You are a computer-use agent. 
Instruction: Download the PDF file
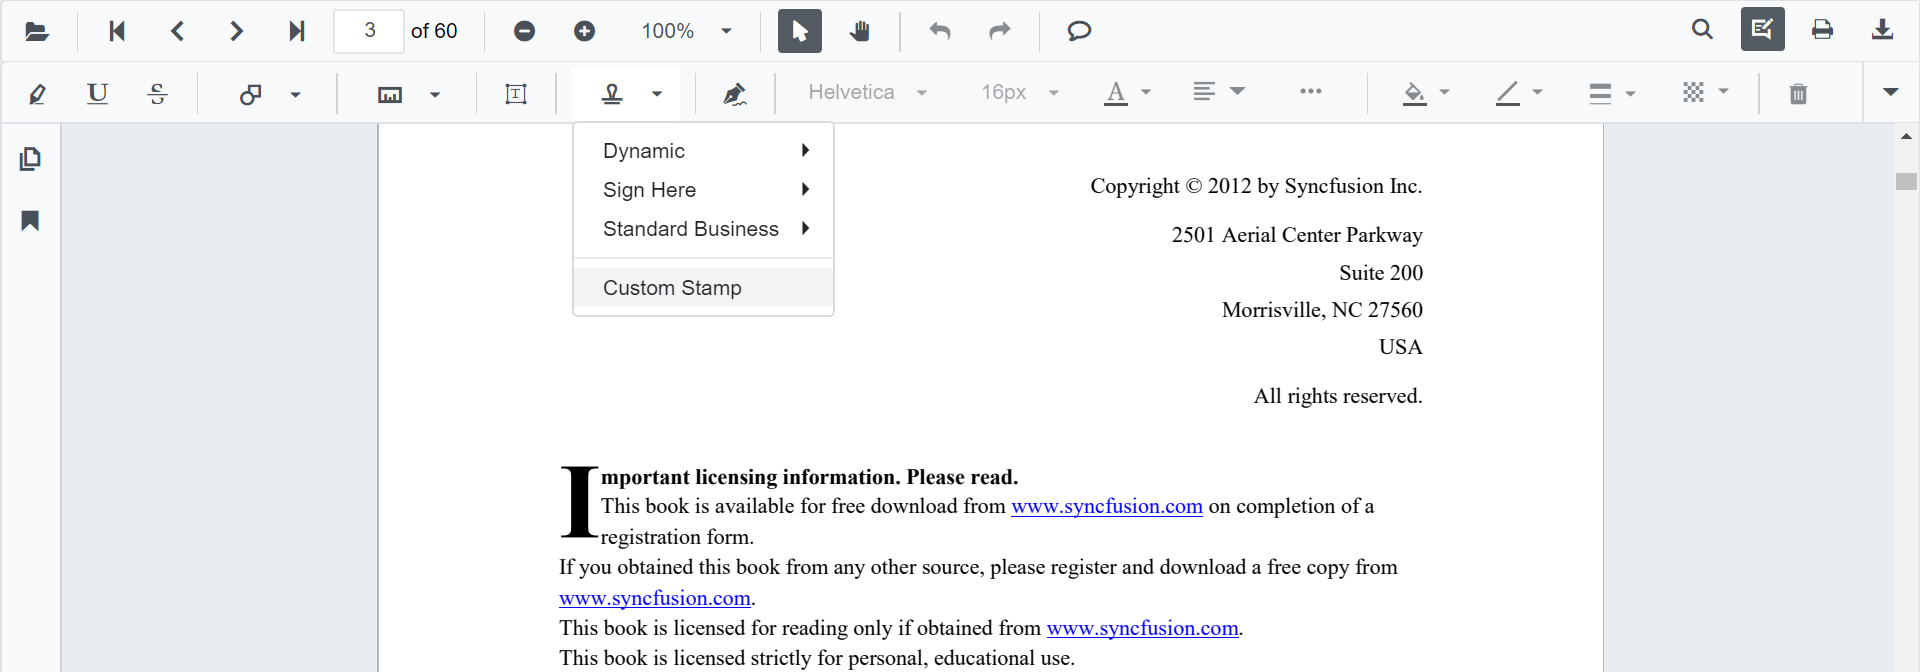point(1883,30)
